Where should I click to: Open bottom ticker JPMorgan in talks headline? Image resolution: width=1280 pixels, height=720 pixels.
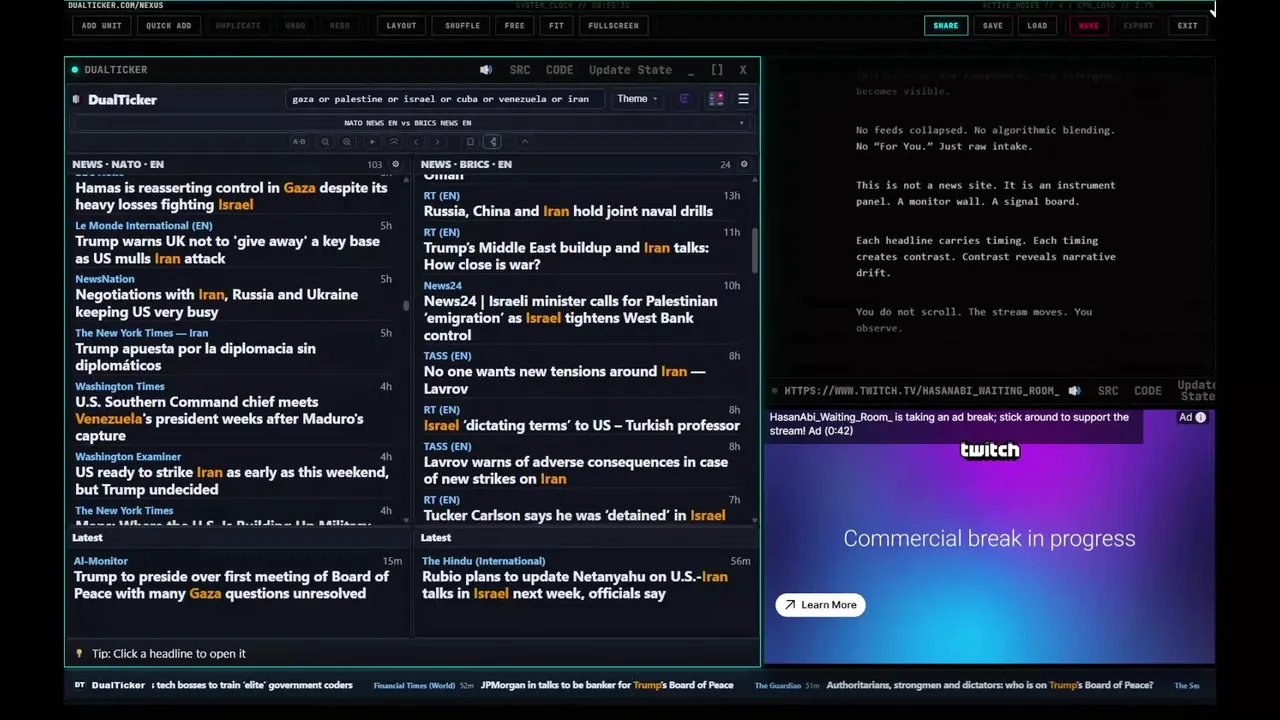[x=607, y=686]
